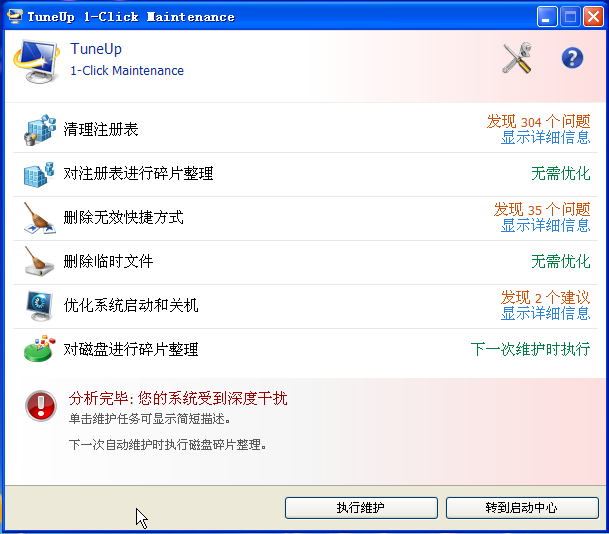Minimize the TuneUp window
The height and width of the screenshot is (534, 609).
547,17
